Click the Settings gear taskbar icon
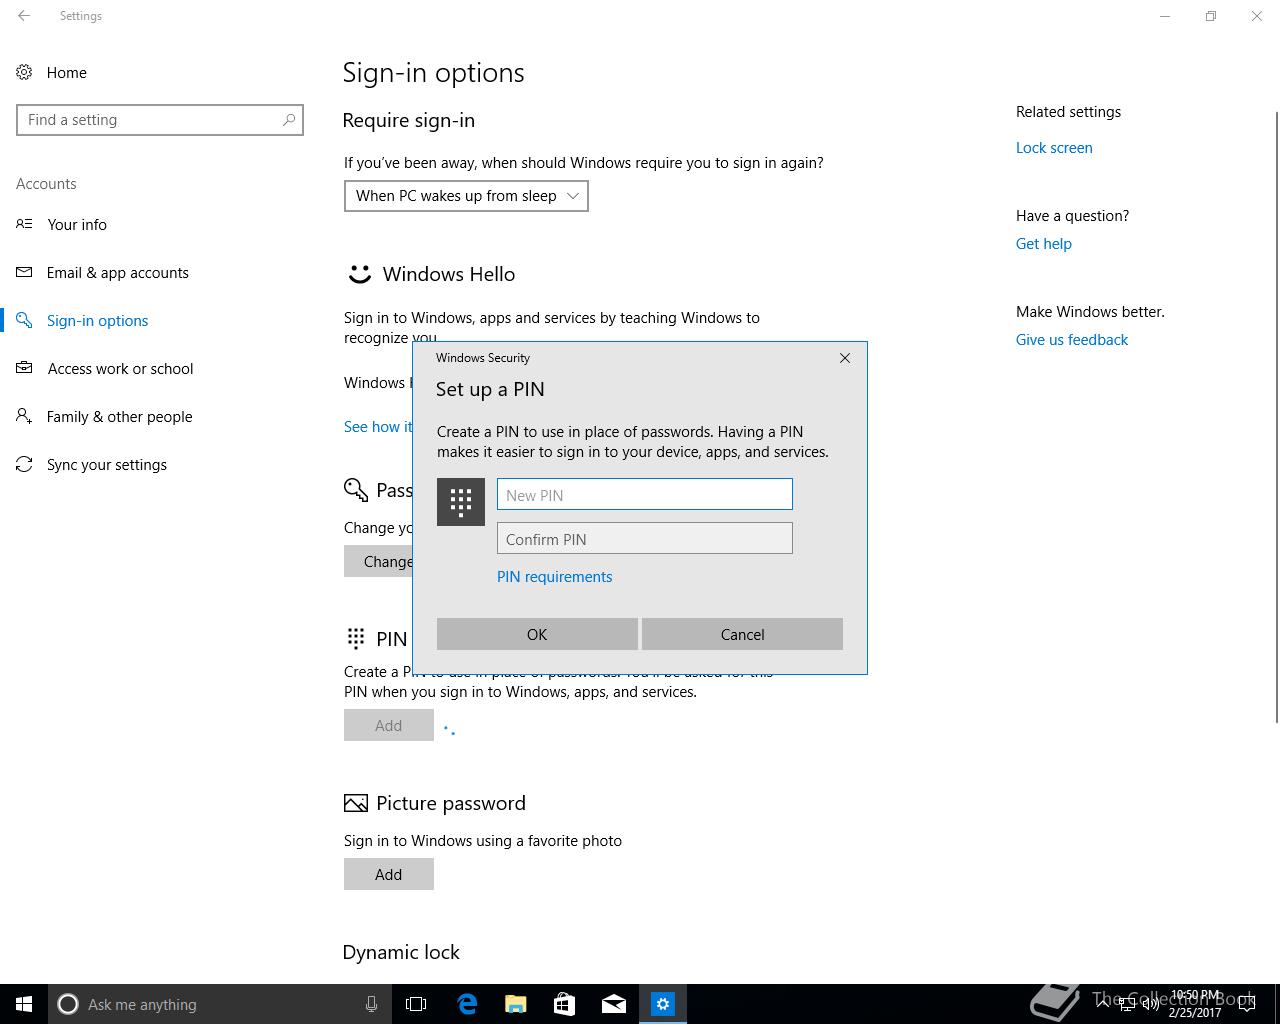The height and width of the screenshot is (1024, 1280). (x=663, y=1004)
